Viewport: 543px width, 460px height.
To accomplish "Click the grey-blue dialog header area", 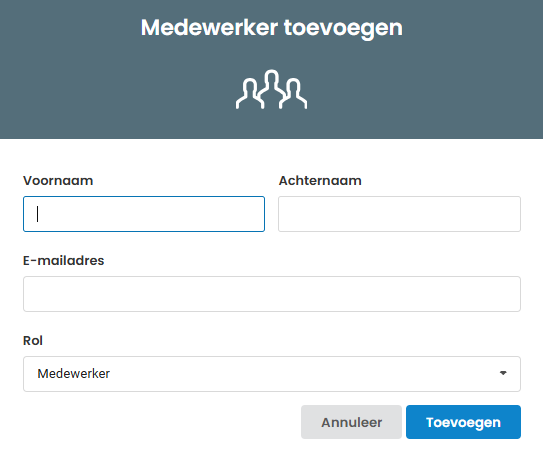I will 272,69.
